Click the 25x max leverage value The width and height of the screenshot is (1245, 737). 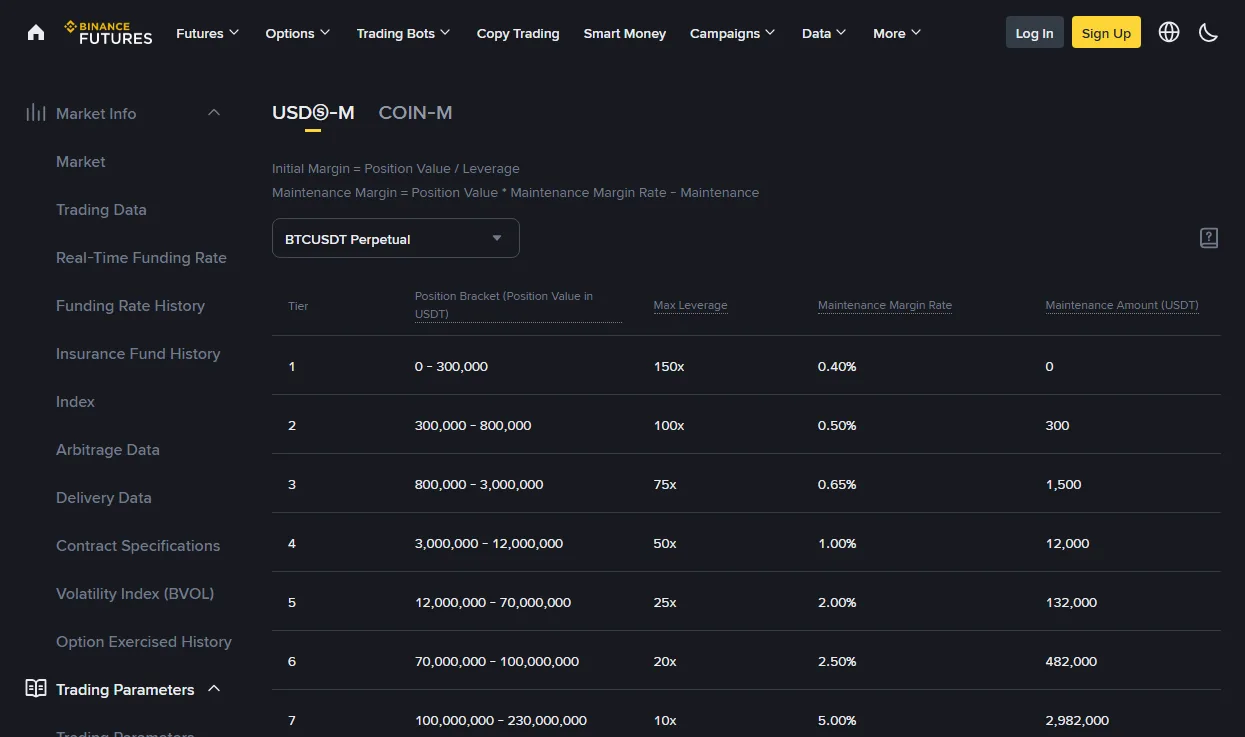pos(665,602)
